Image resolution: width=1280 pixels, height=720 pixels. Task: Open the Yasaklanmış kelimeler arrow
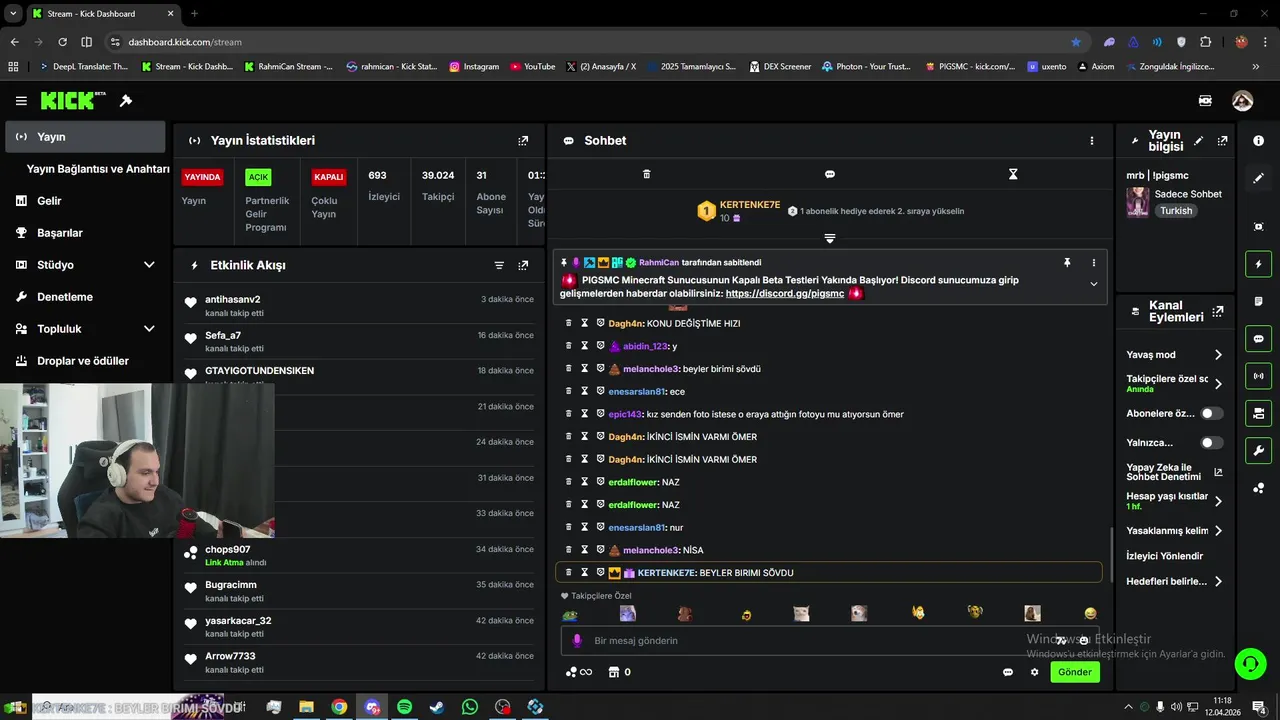(x=1218, y=531)
